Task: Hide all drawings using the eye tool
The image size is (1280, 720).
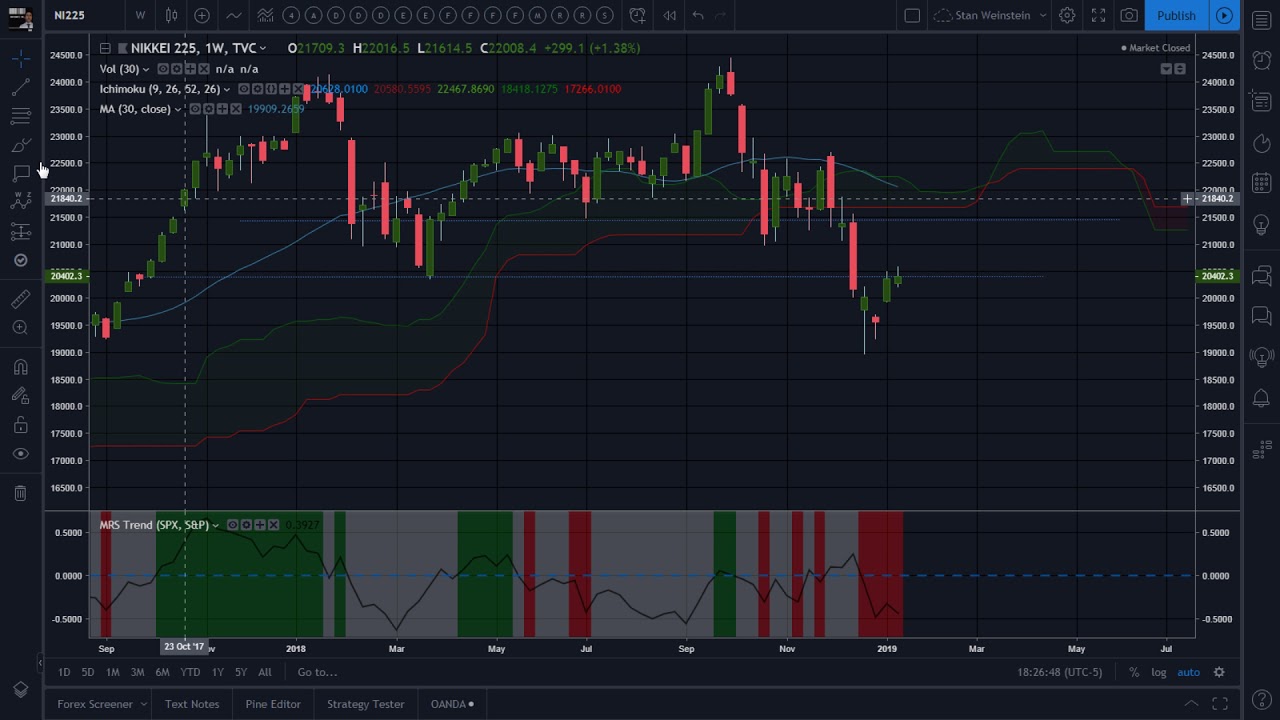Action: tap(20, 454)
